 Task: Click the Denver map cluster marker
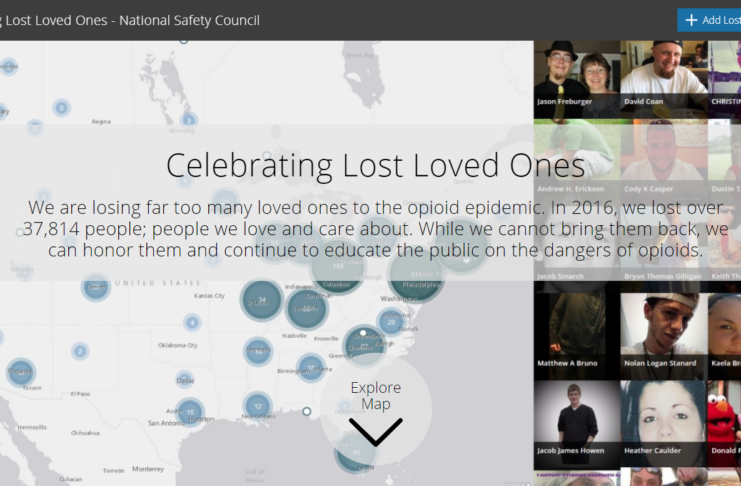pyautogui.click(x=96, y=287)
